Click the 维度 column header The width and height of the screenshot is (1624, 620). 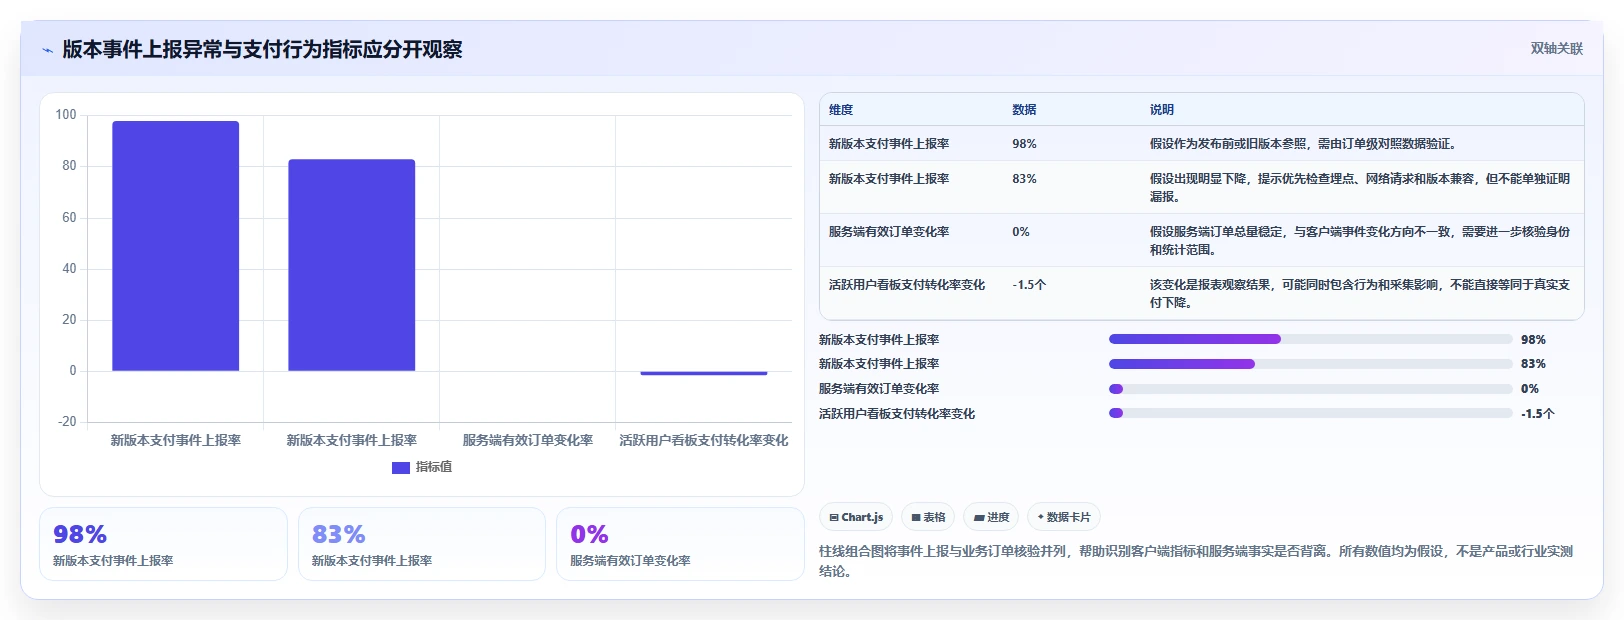pos(841,110)
